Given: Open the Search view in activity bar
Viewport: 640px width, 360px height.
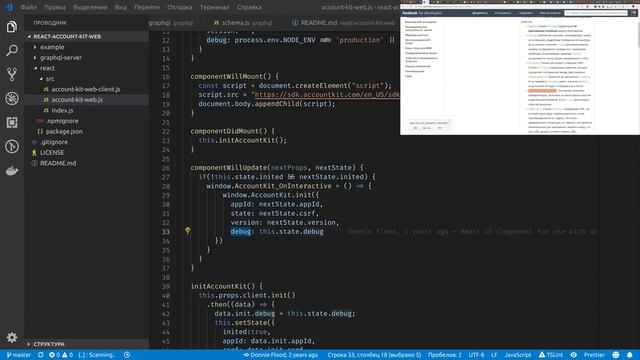Looking at the screenshot, I should pos(12,50).
